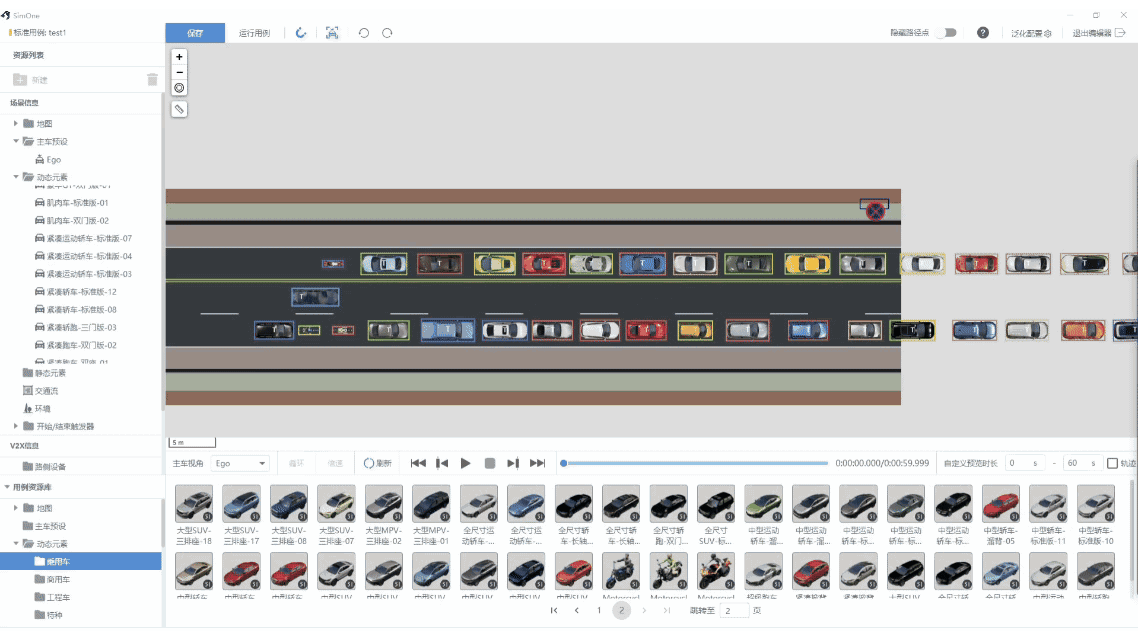
Task: Open the 特种 special vehicle folder
Action: coord(49,615)
